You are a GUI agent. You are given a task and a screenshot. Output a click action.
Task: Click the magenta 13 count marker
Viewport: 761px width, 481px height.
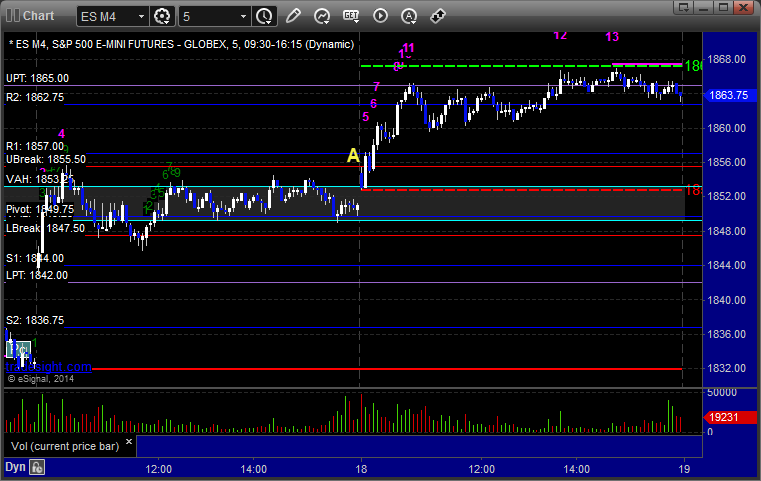coord(612,37)
